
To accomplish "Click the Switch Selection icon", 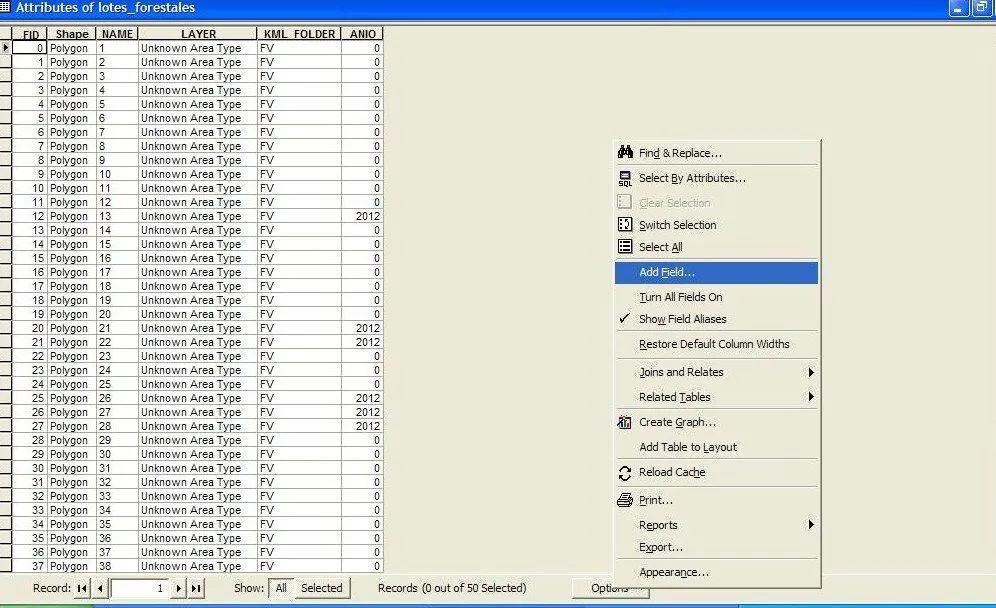I will pos(625,225).
